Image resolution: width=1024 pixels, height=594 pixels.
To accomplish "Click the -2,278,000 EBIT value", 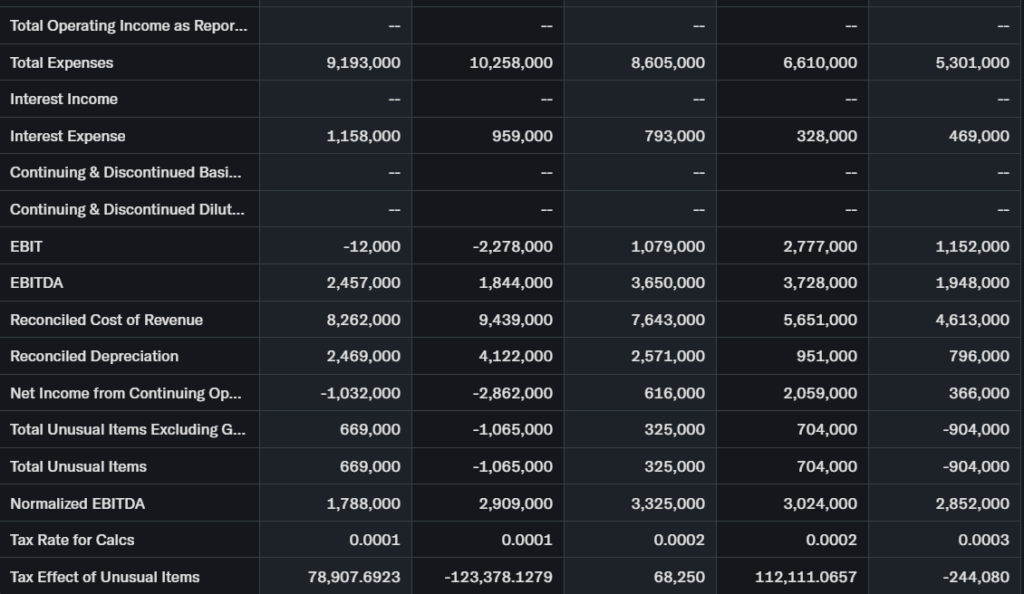I will [x=512, y=246].
